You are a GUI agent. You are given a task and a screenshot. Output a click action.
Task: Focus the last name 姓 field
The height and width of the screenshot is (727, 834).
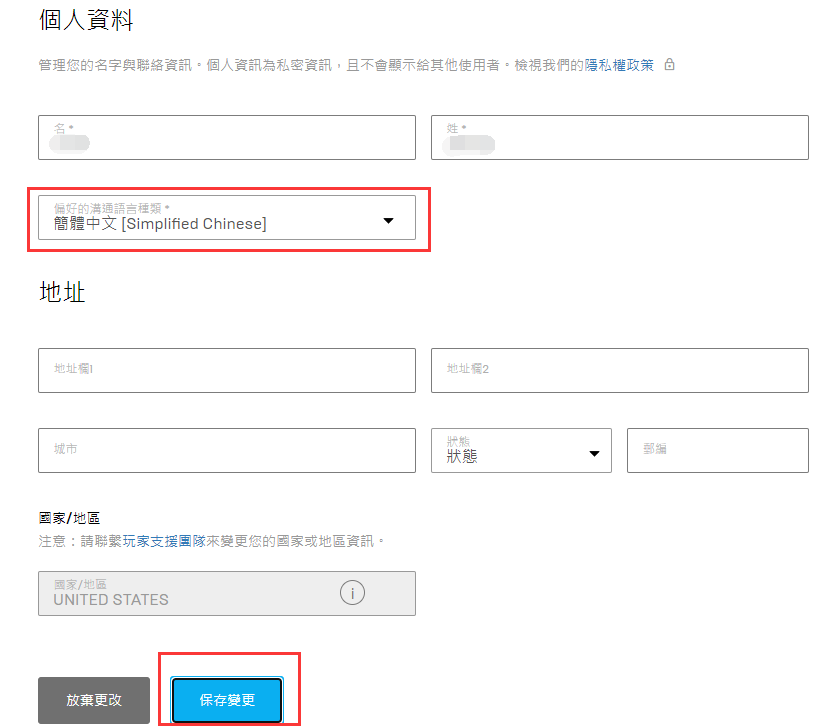tap(620, 137)
